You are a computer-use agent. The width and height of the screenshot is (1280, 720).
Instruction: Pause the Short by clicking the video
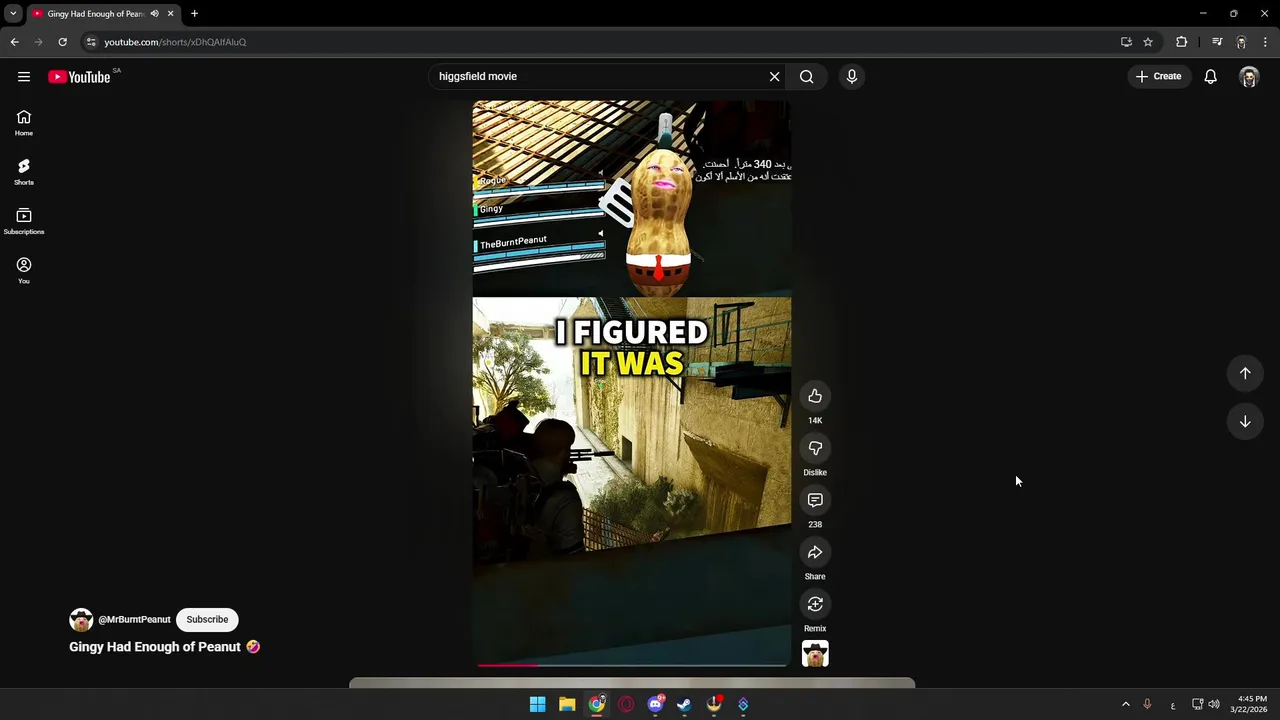(x=632, y=382)
